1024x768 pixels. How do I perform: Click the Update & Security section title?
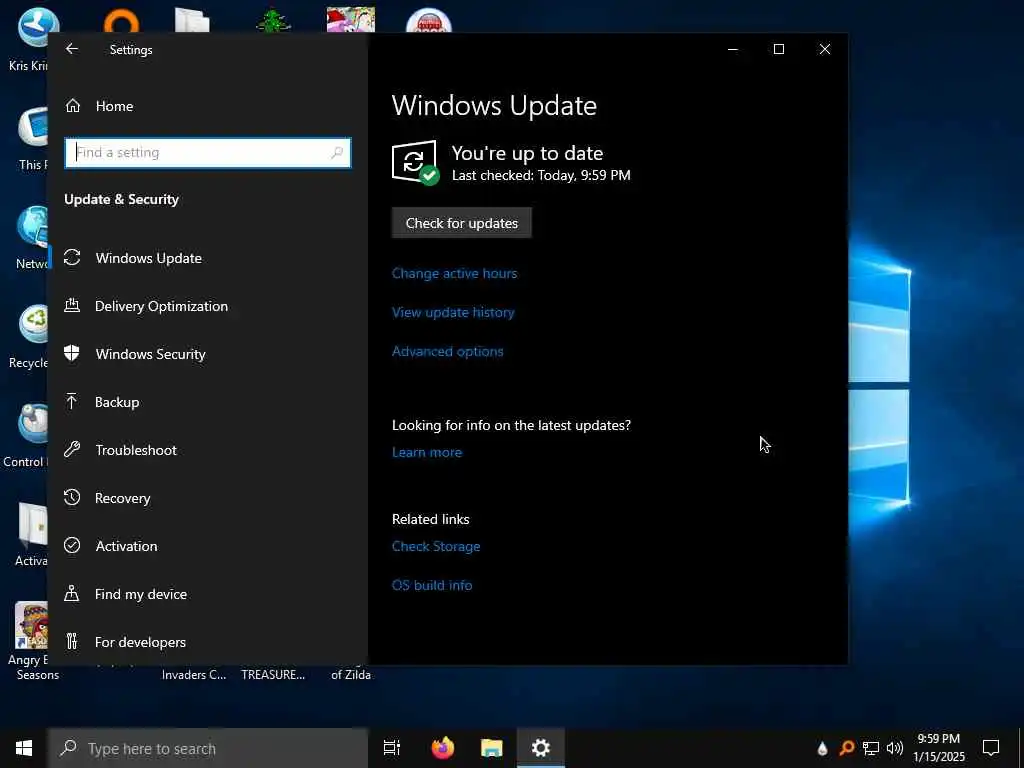coord(121,199)
